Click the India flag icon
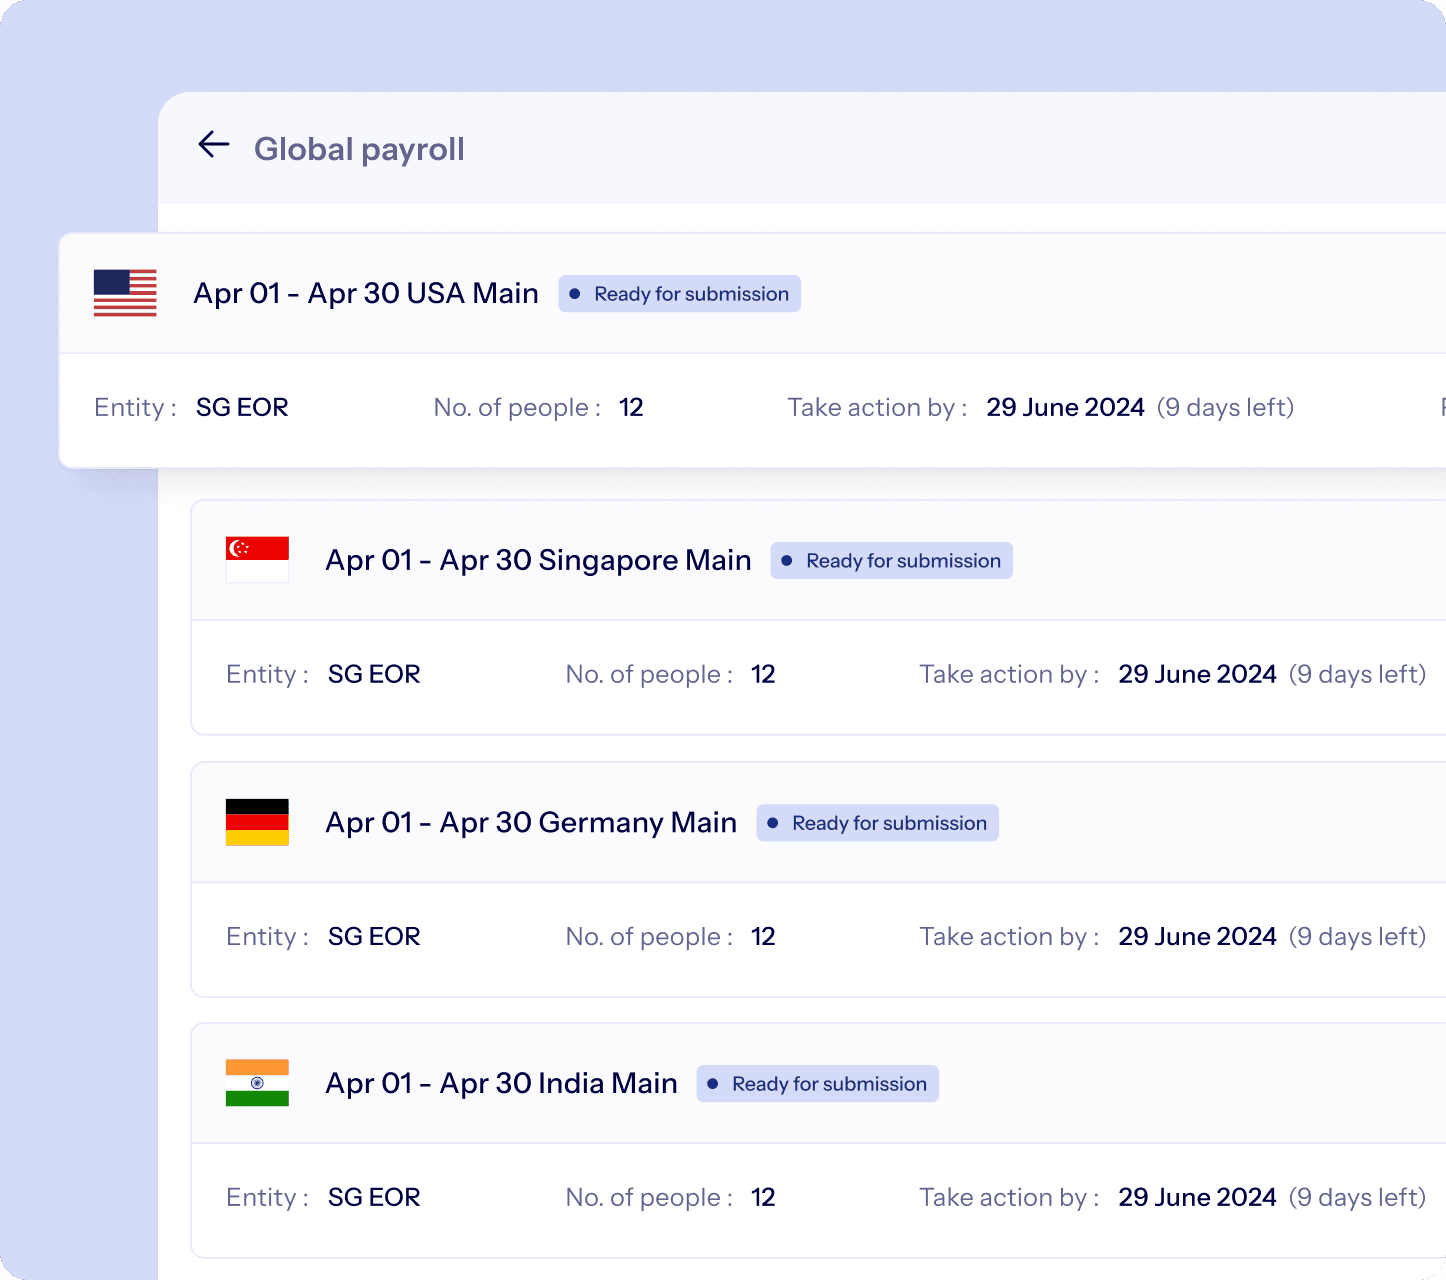The image size is (1446, 1280). click(x=256, y=1083)
